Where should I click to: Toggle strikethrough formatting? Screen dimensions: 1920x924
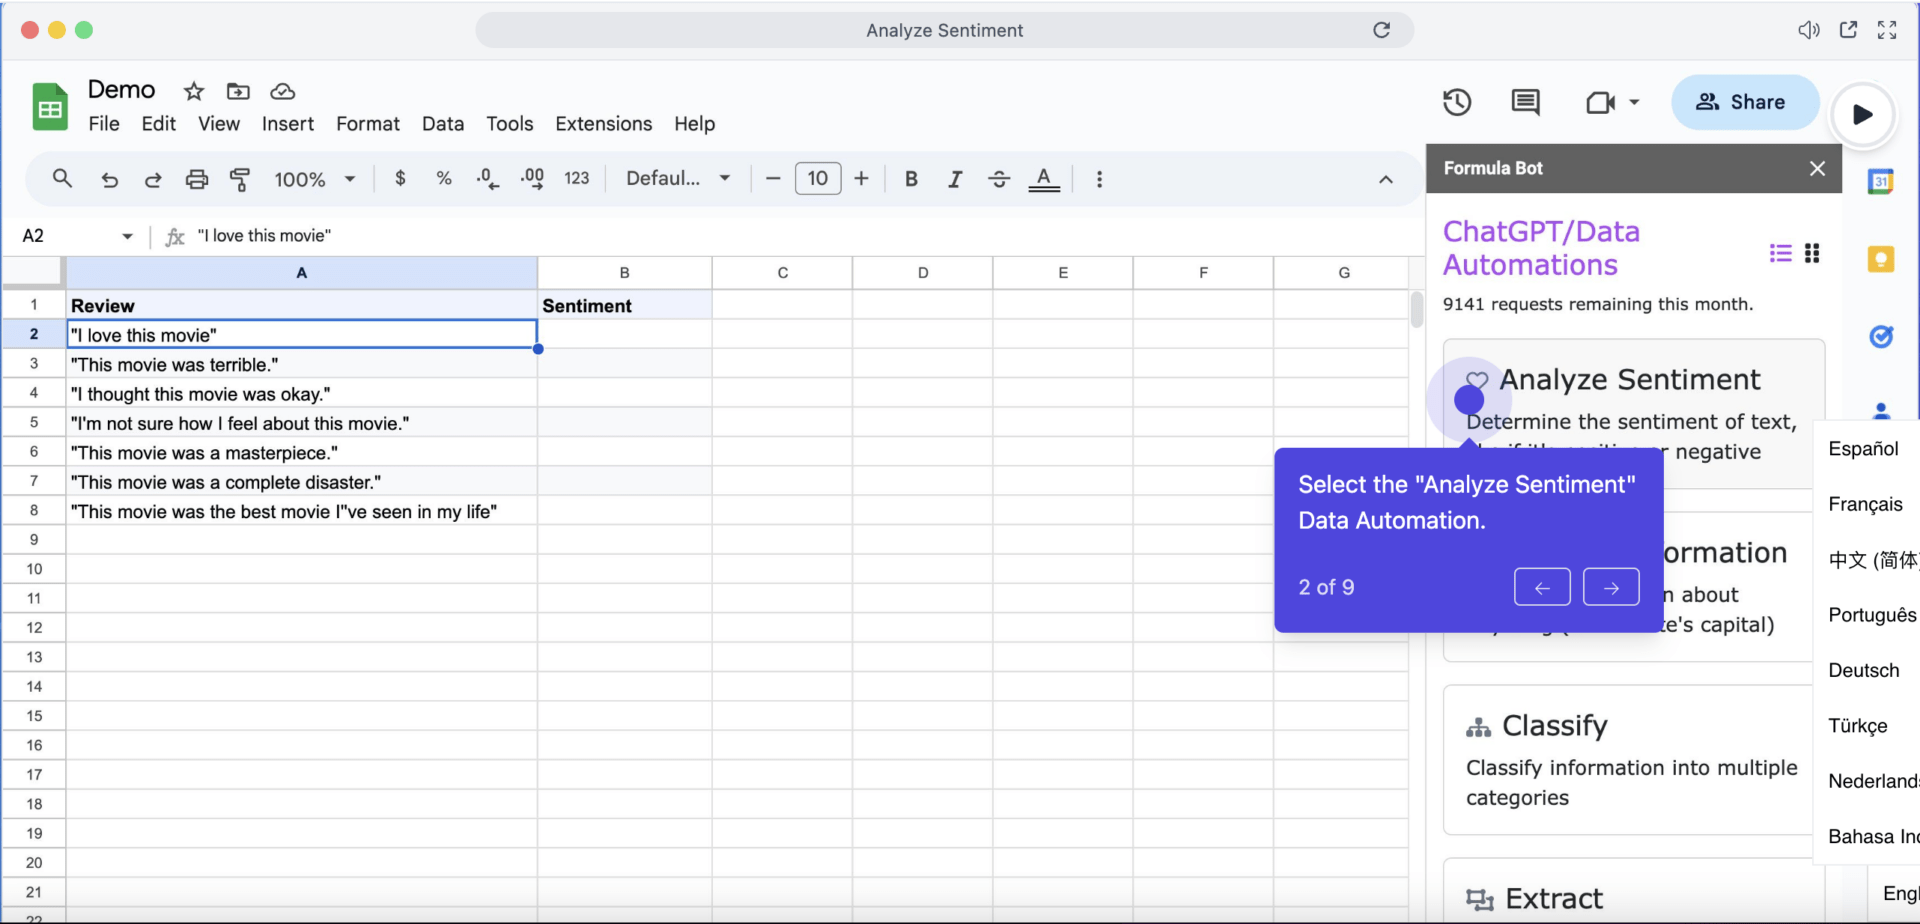click(x=999, y=178)
